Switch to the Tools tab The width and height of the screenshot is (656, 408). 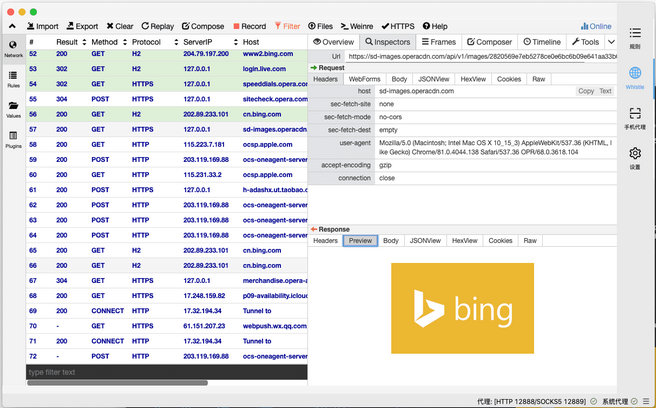point(585,42)
